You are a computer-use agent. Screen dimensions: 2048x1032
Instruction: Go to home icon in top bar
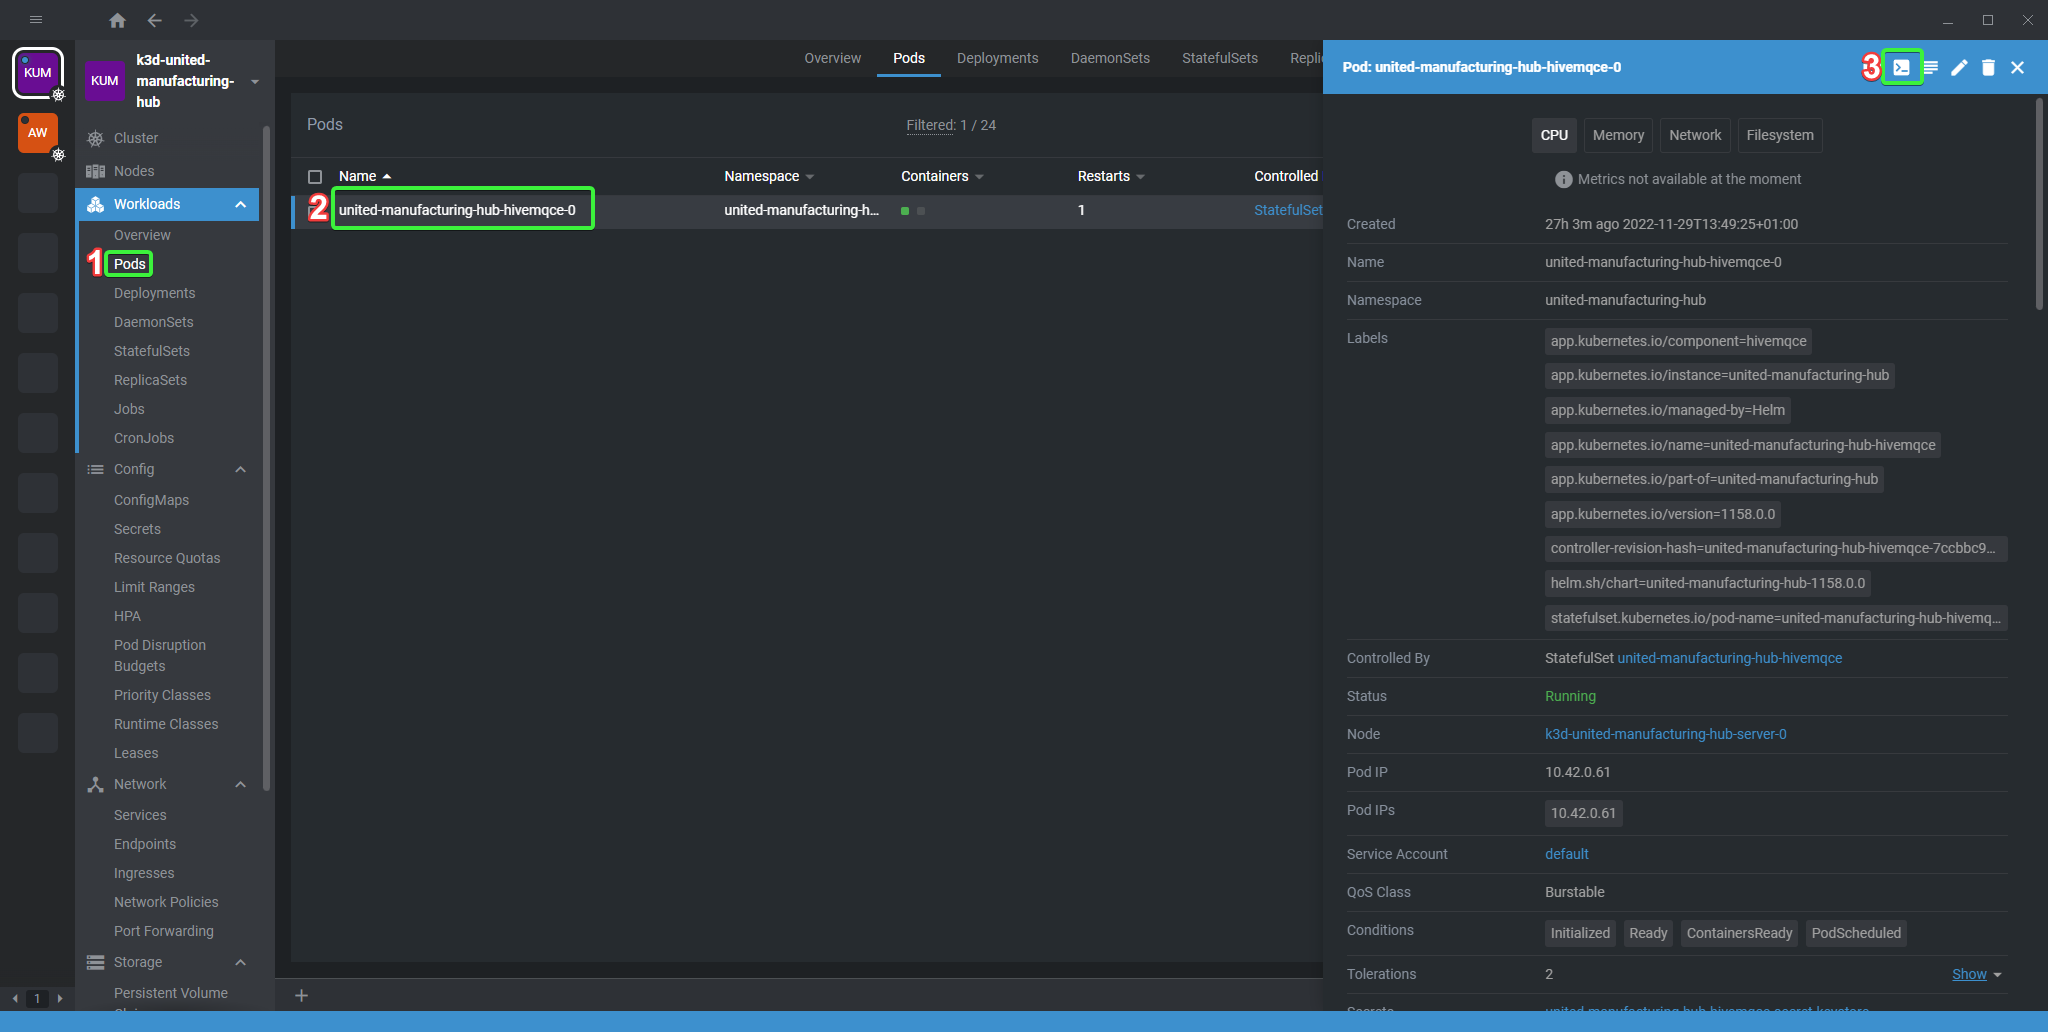(x=117, y=20)
